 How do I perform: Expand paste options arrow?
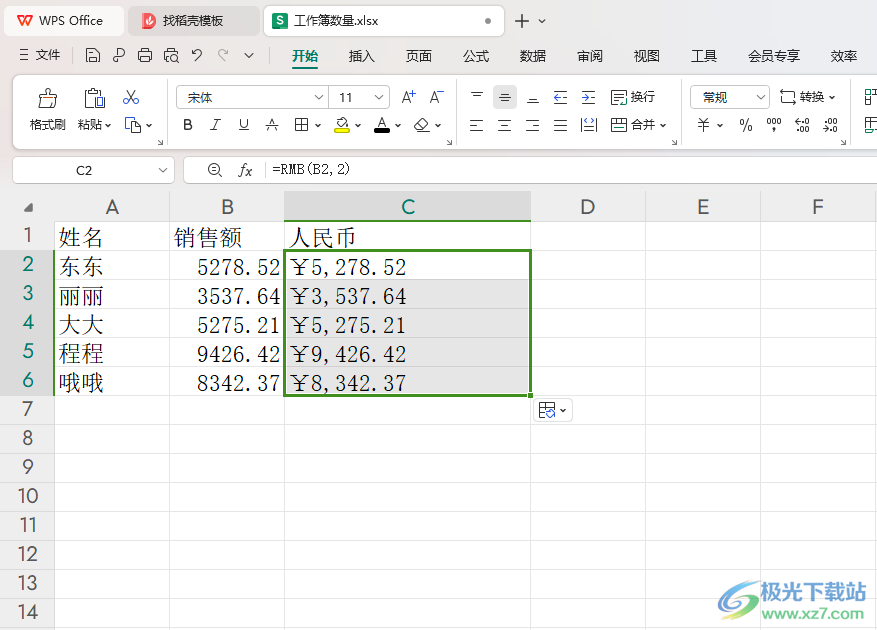click(108, 125)
